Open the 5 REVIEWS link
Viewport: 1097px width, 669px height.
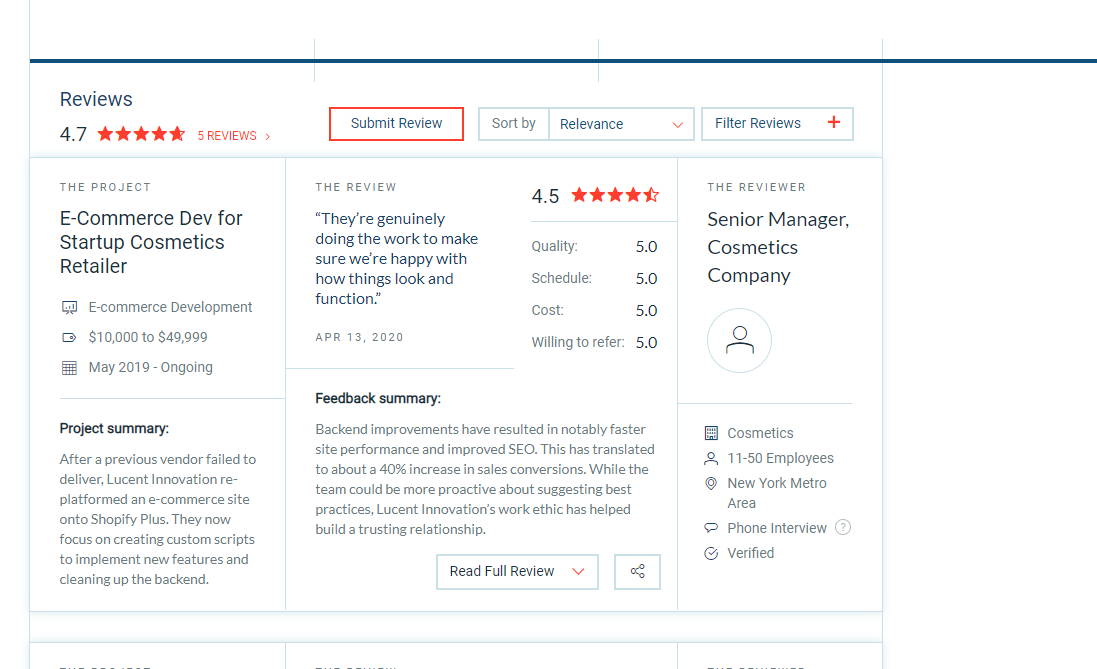233,136
